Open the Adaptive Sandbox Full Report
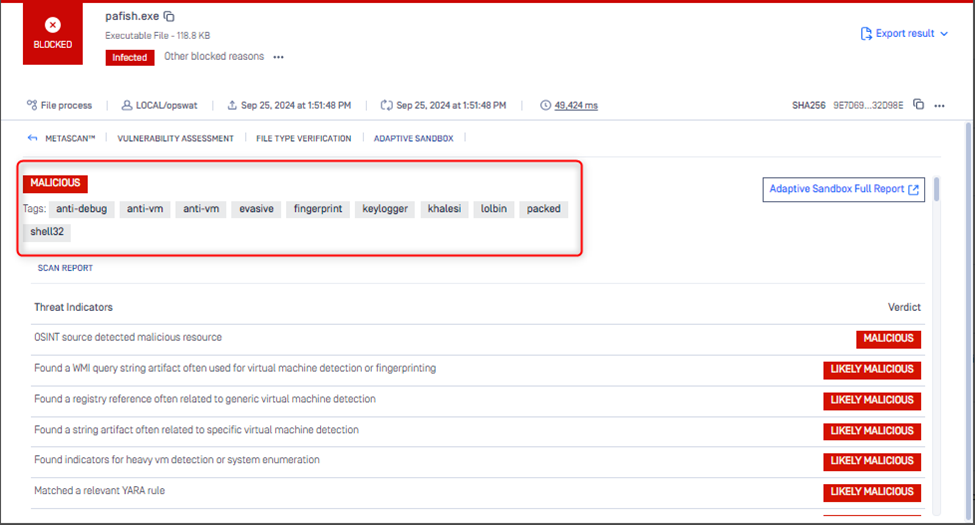The height and width of the screenshot is (525, 975). tap(843, 190)
